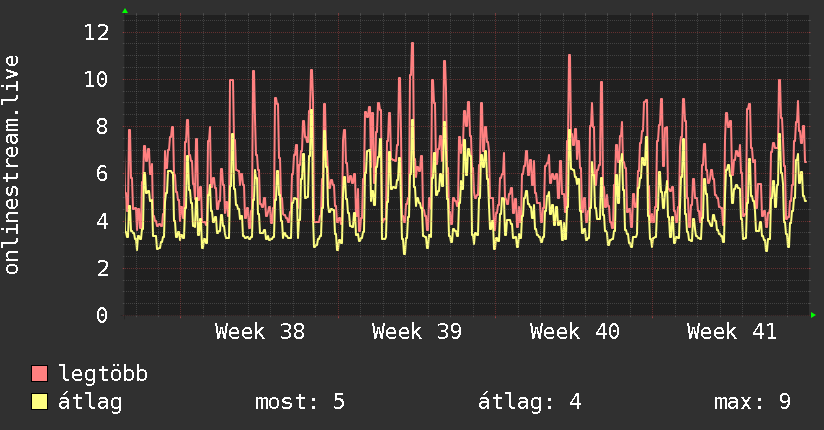Click the green arrow at x-axis end
Image resolution: width=824 pixels, height=430 pixels.
tap(813, 315)
